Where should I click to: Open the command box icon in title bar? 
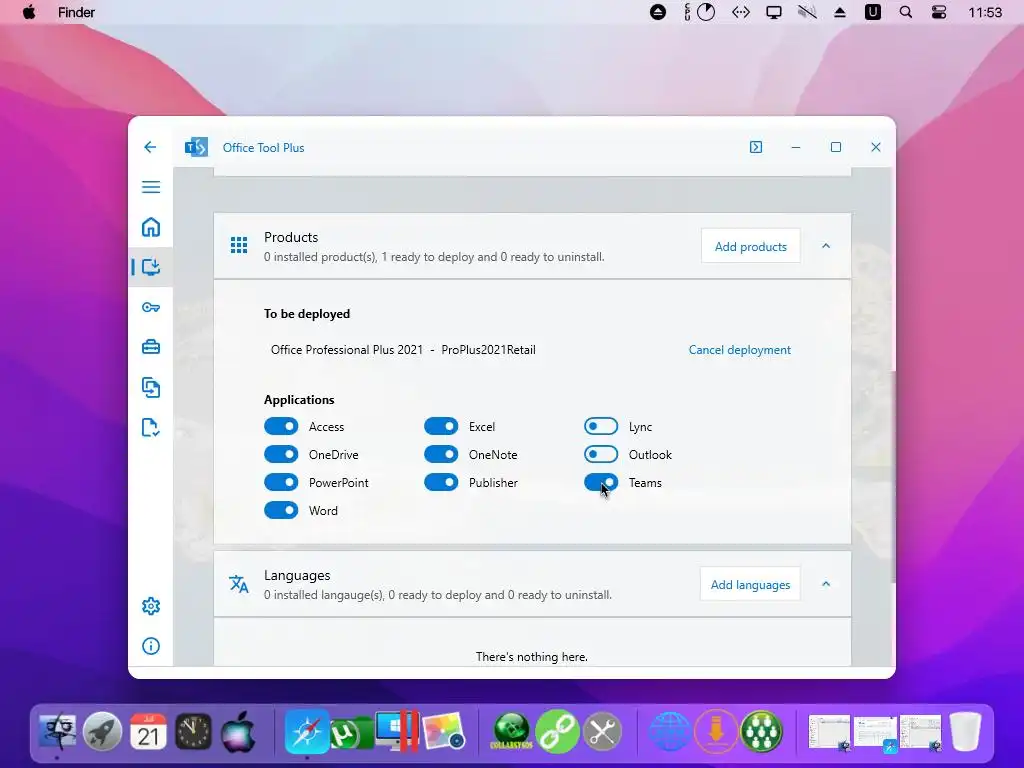[756, 147]
